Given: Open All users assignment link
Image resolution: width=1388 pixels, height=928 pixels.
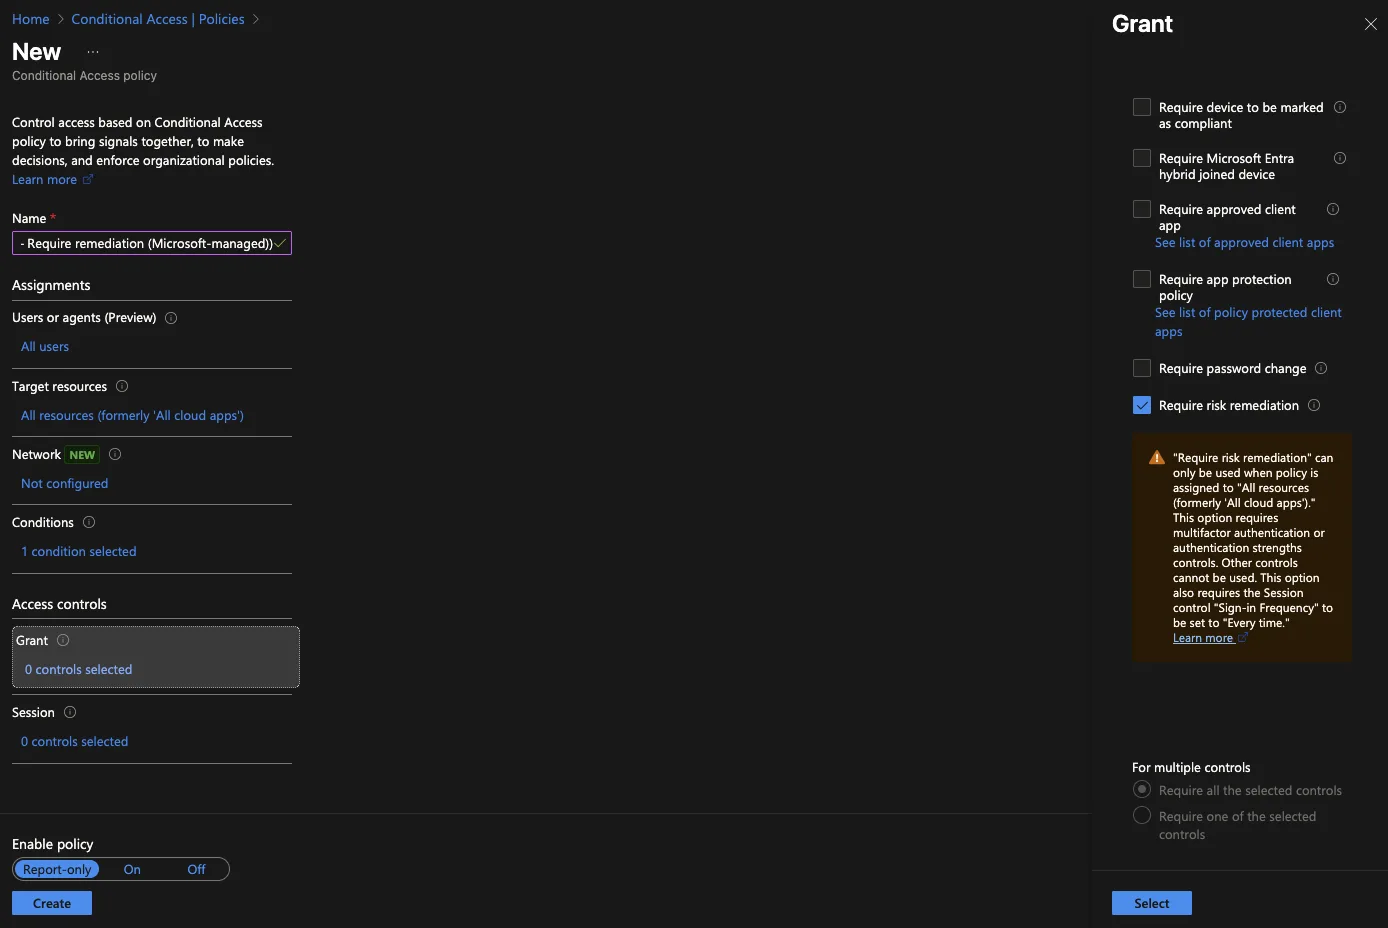Looking at the screenshot, I should [45, 346].
